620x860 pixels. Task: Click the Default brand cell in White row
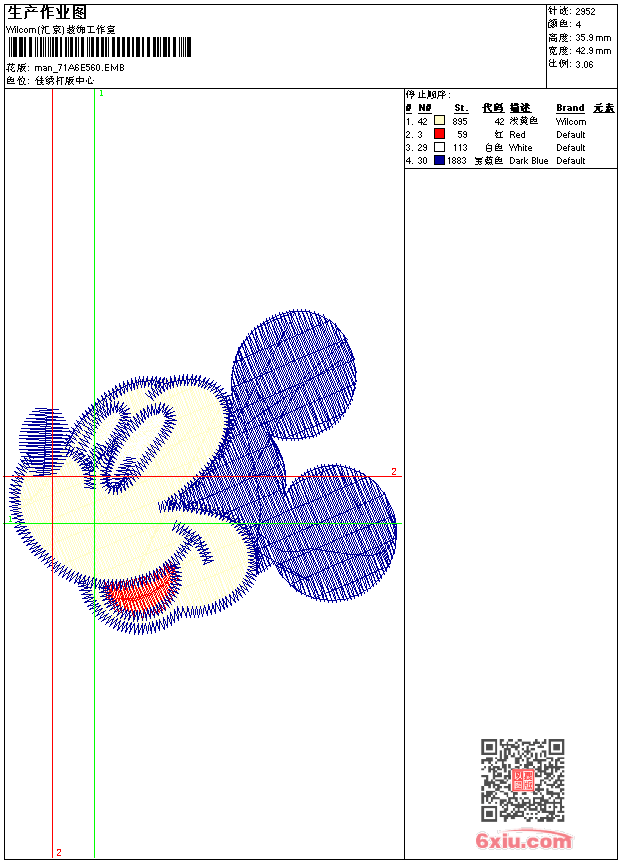pos(571,148)
